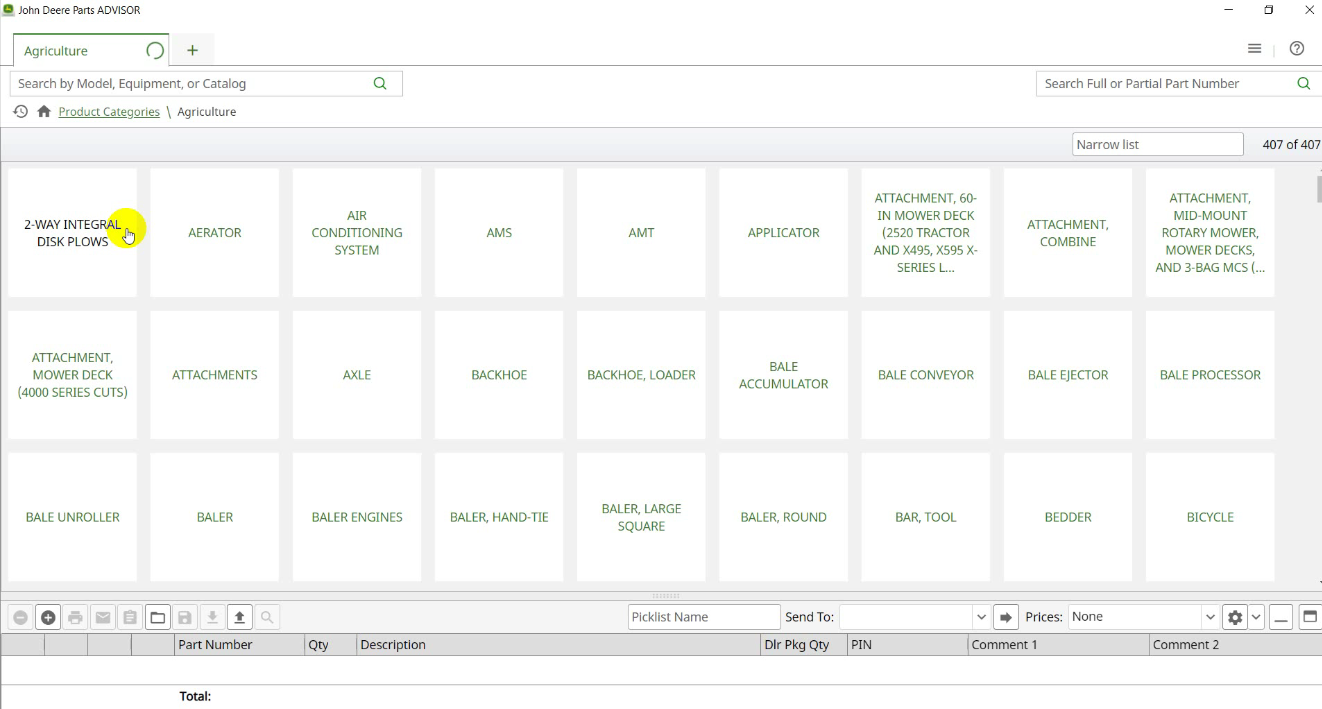This screenshot has height=709, width=1322.
Task: Open the BAR, TOOL tile
Action: click(926, 517)
